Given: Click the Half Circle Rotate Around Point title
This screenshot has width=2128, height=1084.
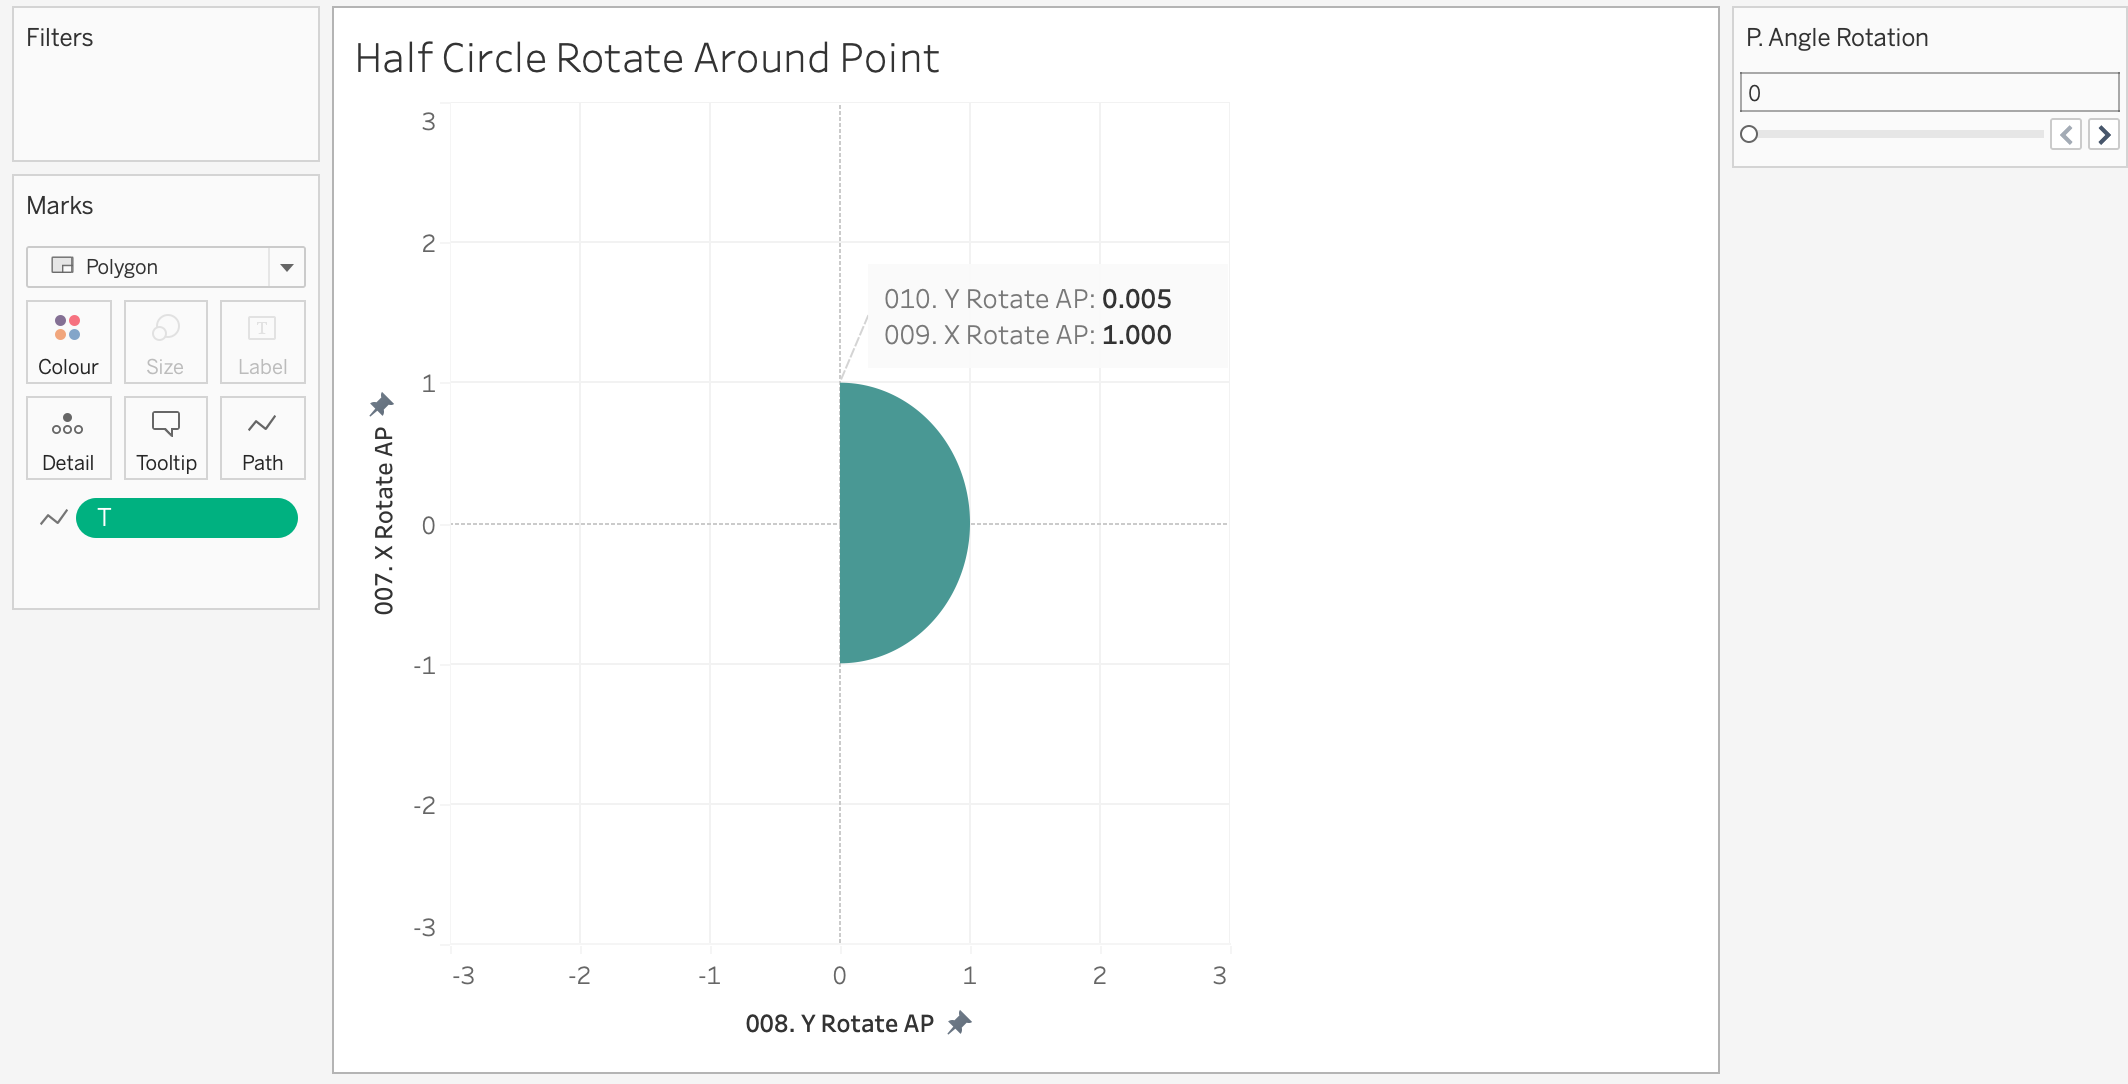Looking at the screenshot, I should click(x=647, y=58).
